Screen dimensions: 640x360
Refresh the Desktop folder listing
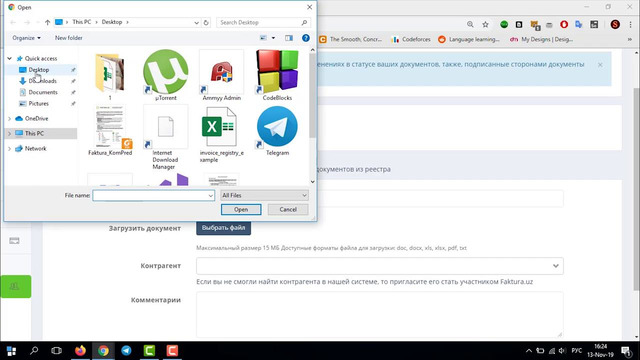(206, 22)
